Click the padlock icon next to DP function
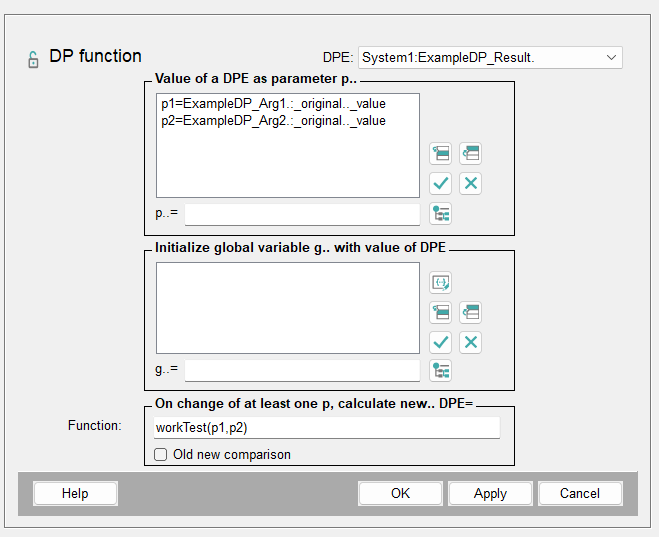Viewport: 659px width, 537px height. click(x=33, y=59)
